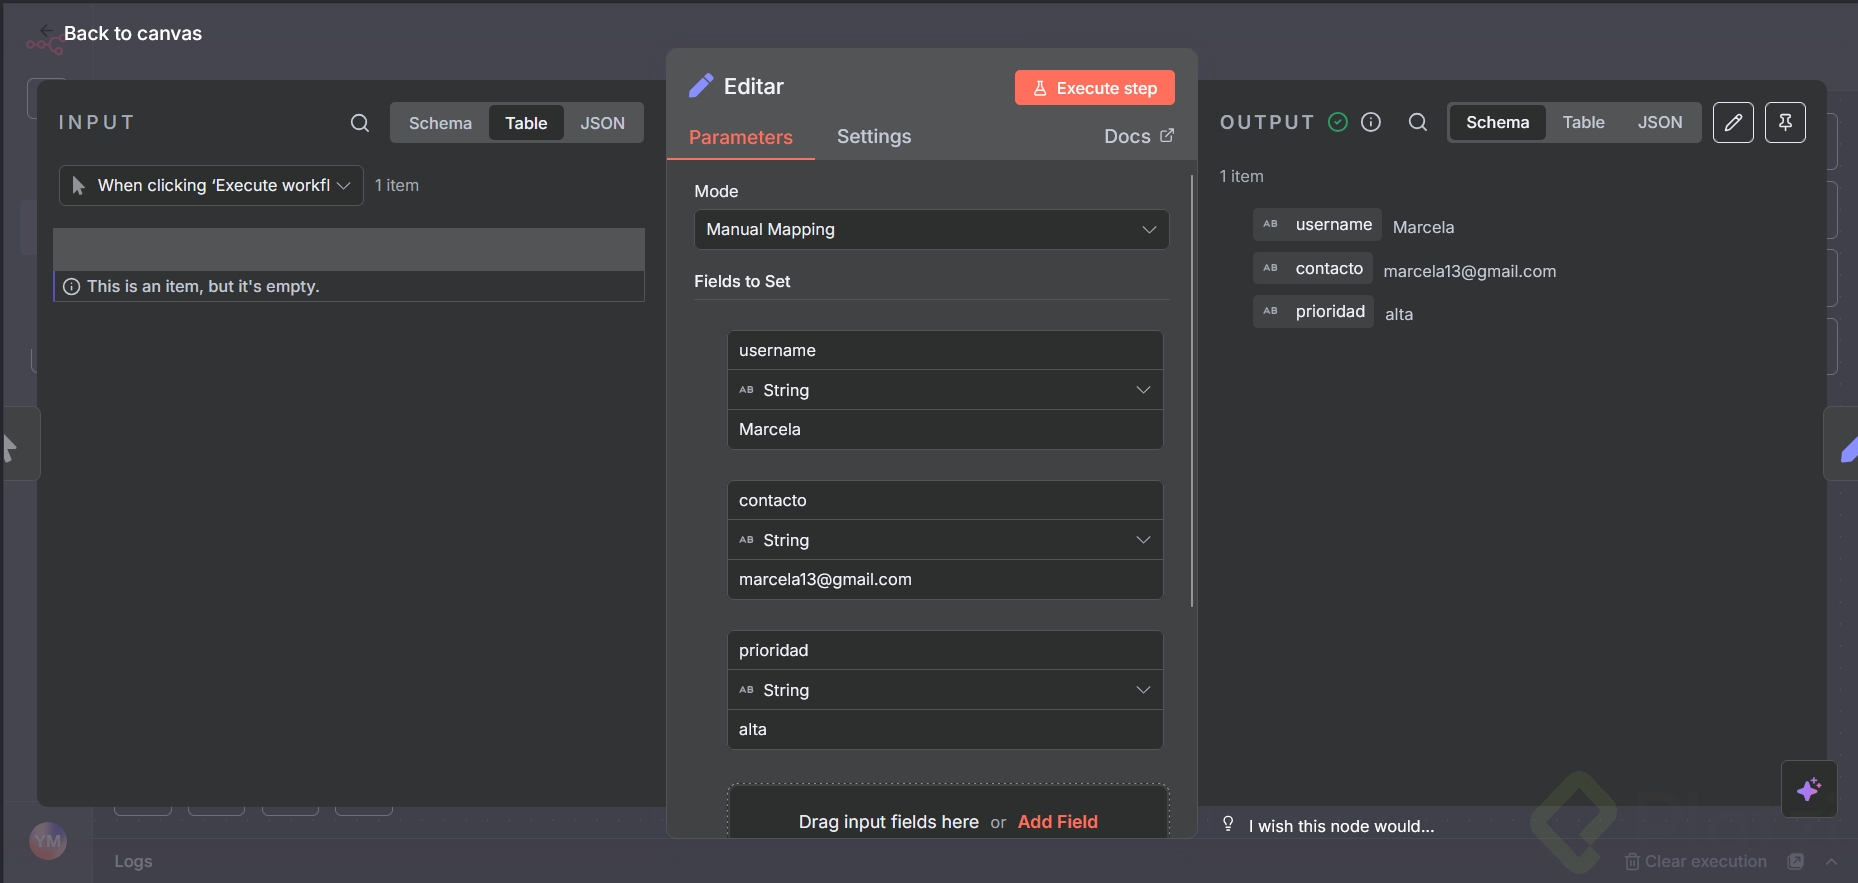Viewport: 1858px width, 883px height.
Task: Click the Back to canvas arrow icon
Action: coord(45,30)
